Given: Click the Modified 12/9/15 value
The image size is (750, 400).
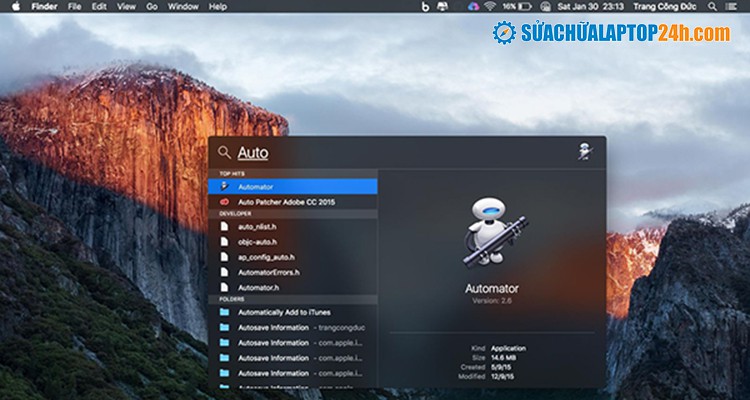Looking at the screenshot, I should 503,377.
